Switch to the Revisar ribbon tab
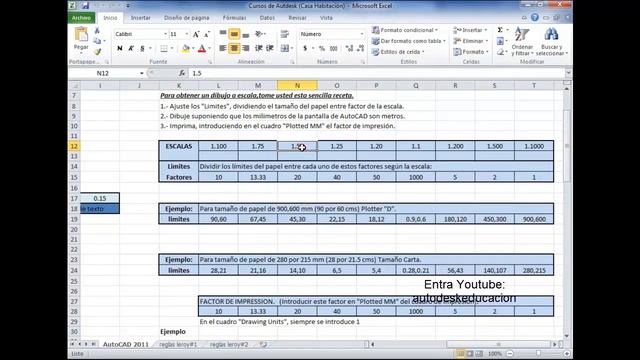This screenshot has height=360, width=640. pyautogui.click(x=297, y=18)
